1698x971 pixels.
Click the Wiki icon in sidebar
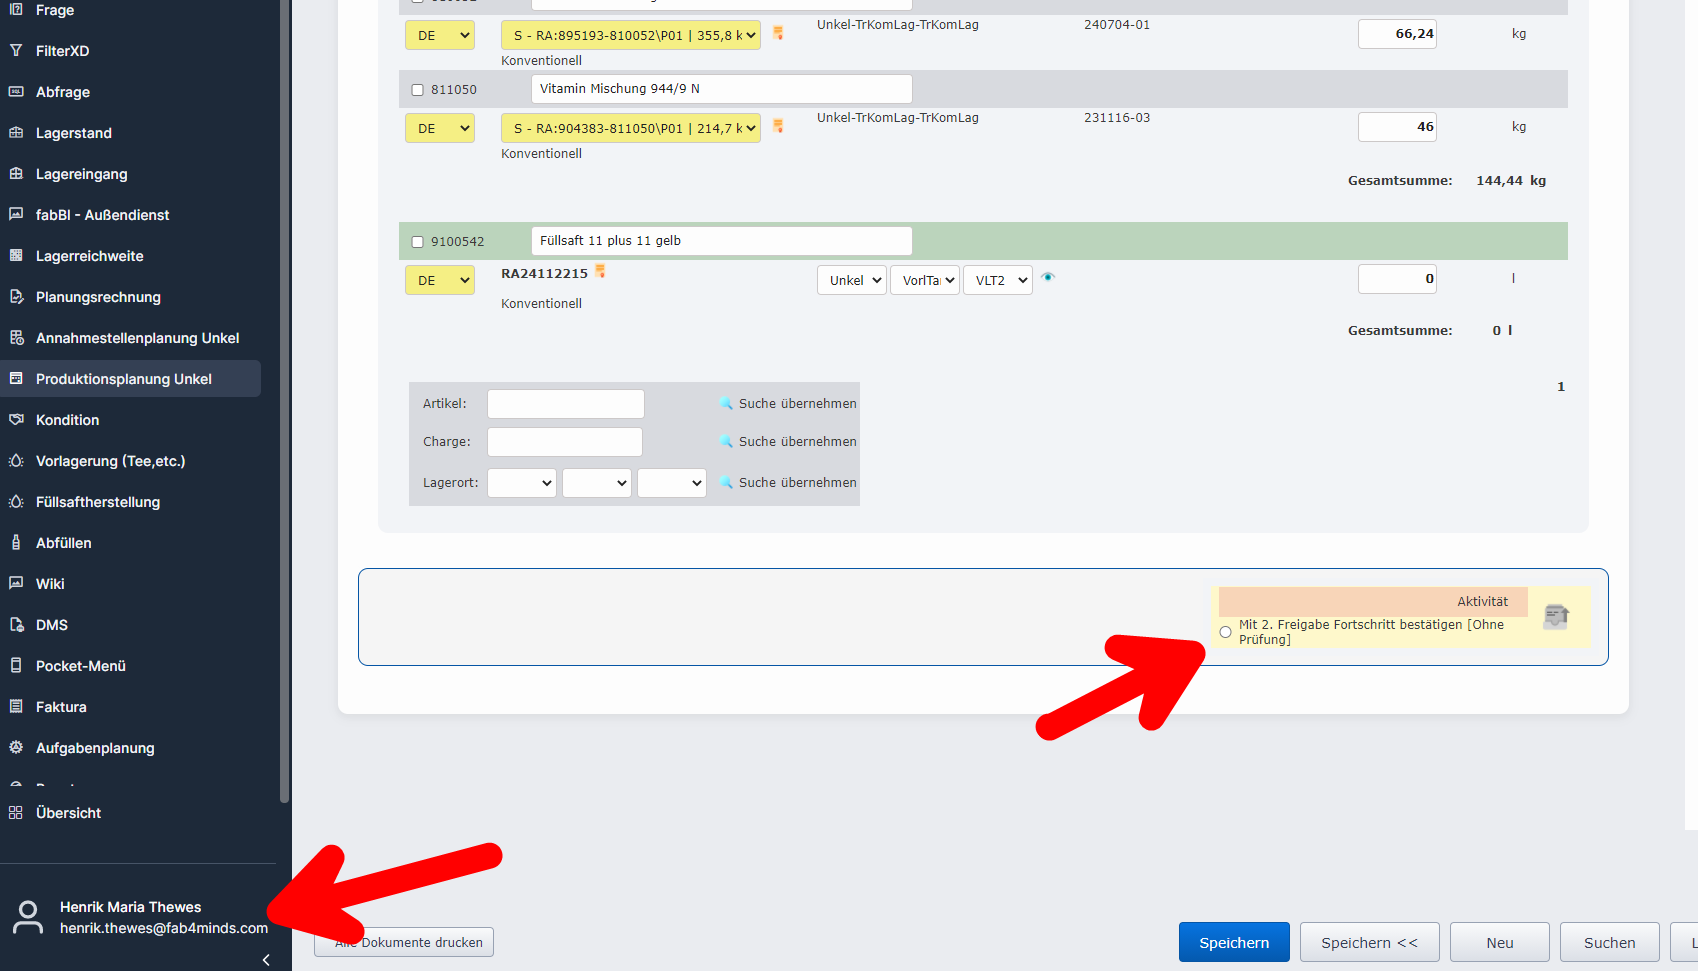coord(16,583)
